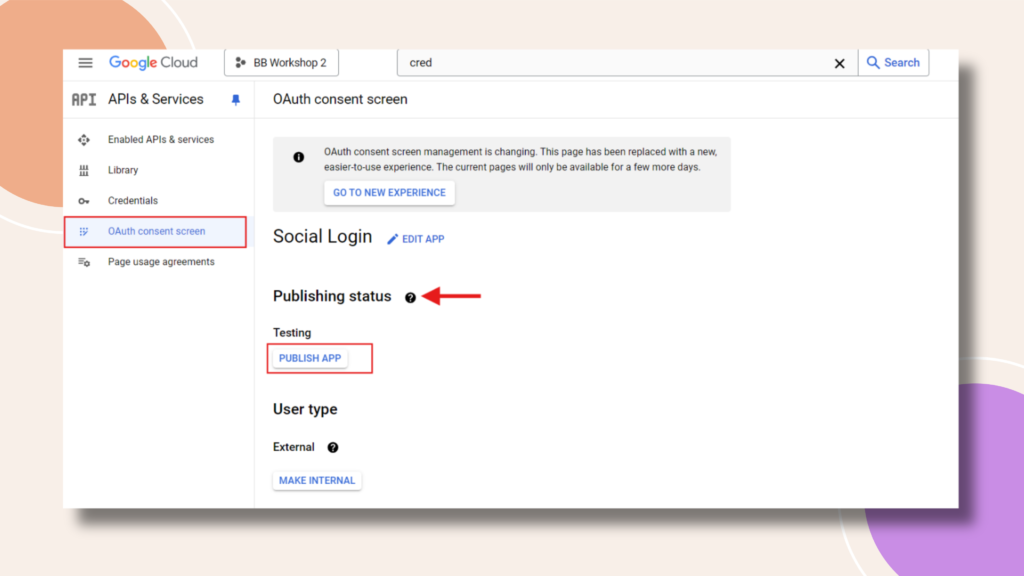The height and width of the screenshot is (576, 1024).
Task: Click the PUBLISH APP button
Action: [x=310, y=358]
